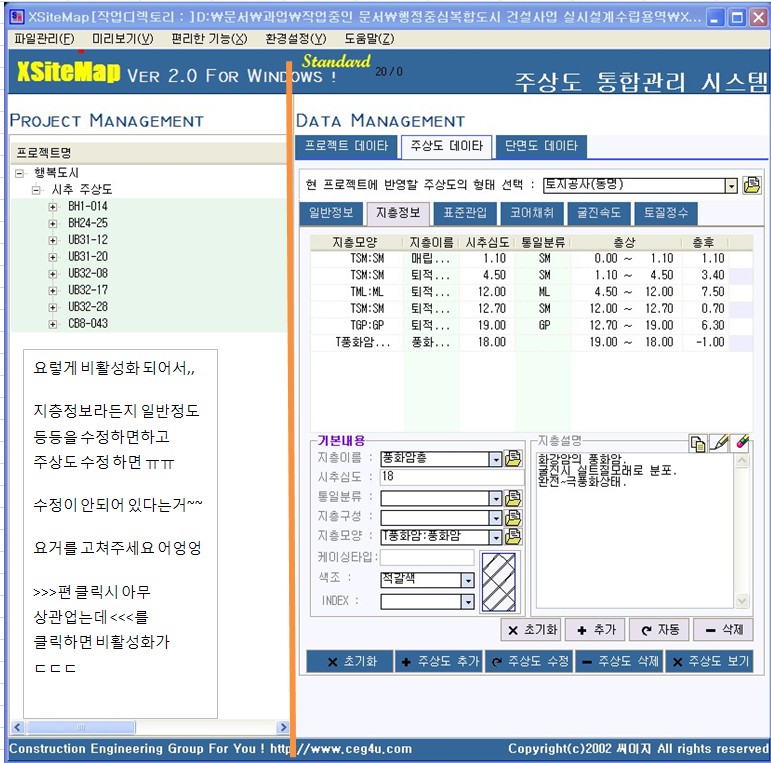The image size is (771, 763).
Task: Select the 표준관입 sub-tab
Action: [x=465, y=212]
